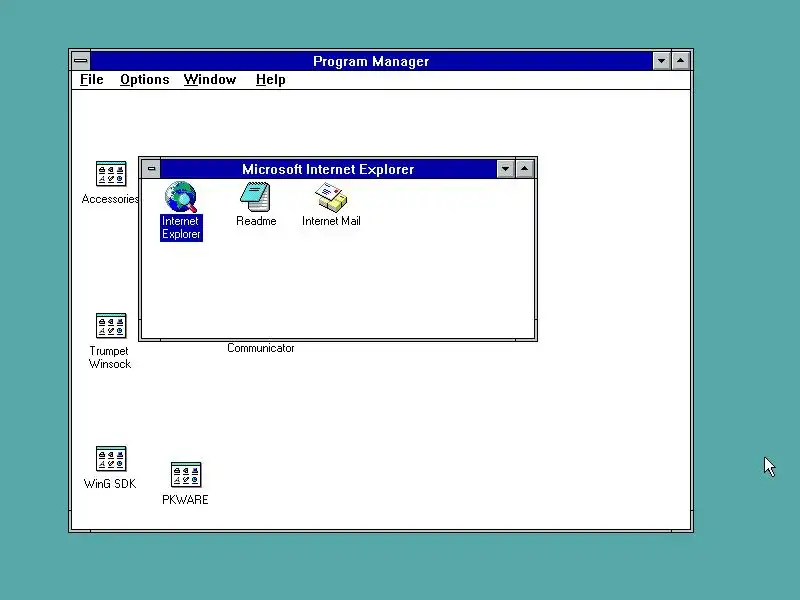Image resolution: width=800 pixels, height=600 pixels.
Task: Open Program Manager control menu box
Action: (x=81, y=61)
